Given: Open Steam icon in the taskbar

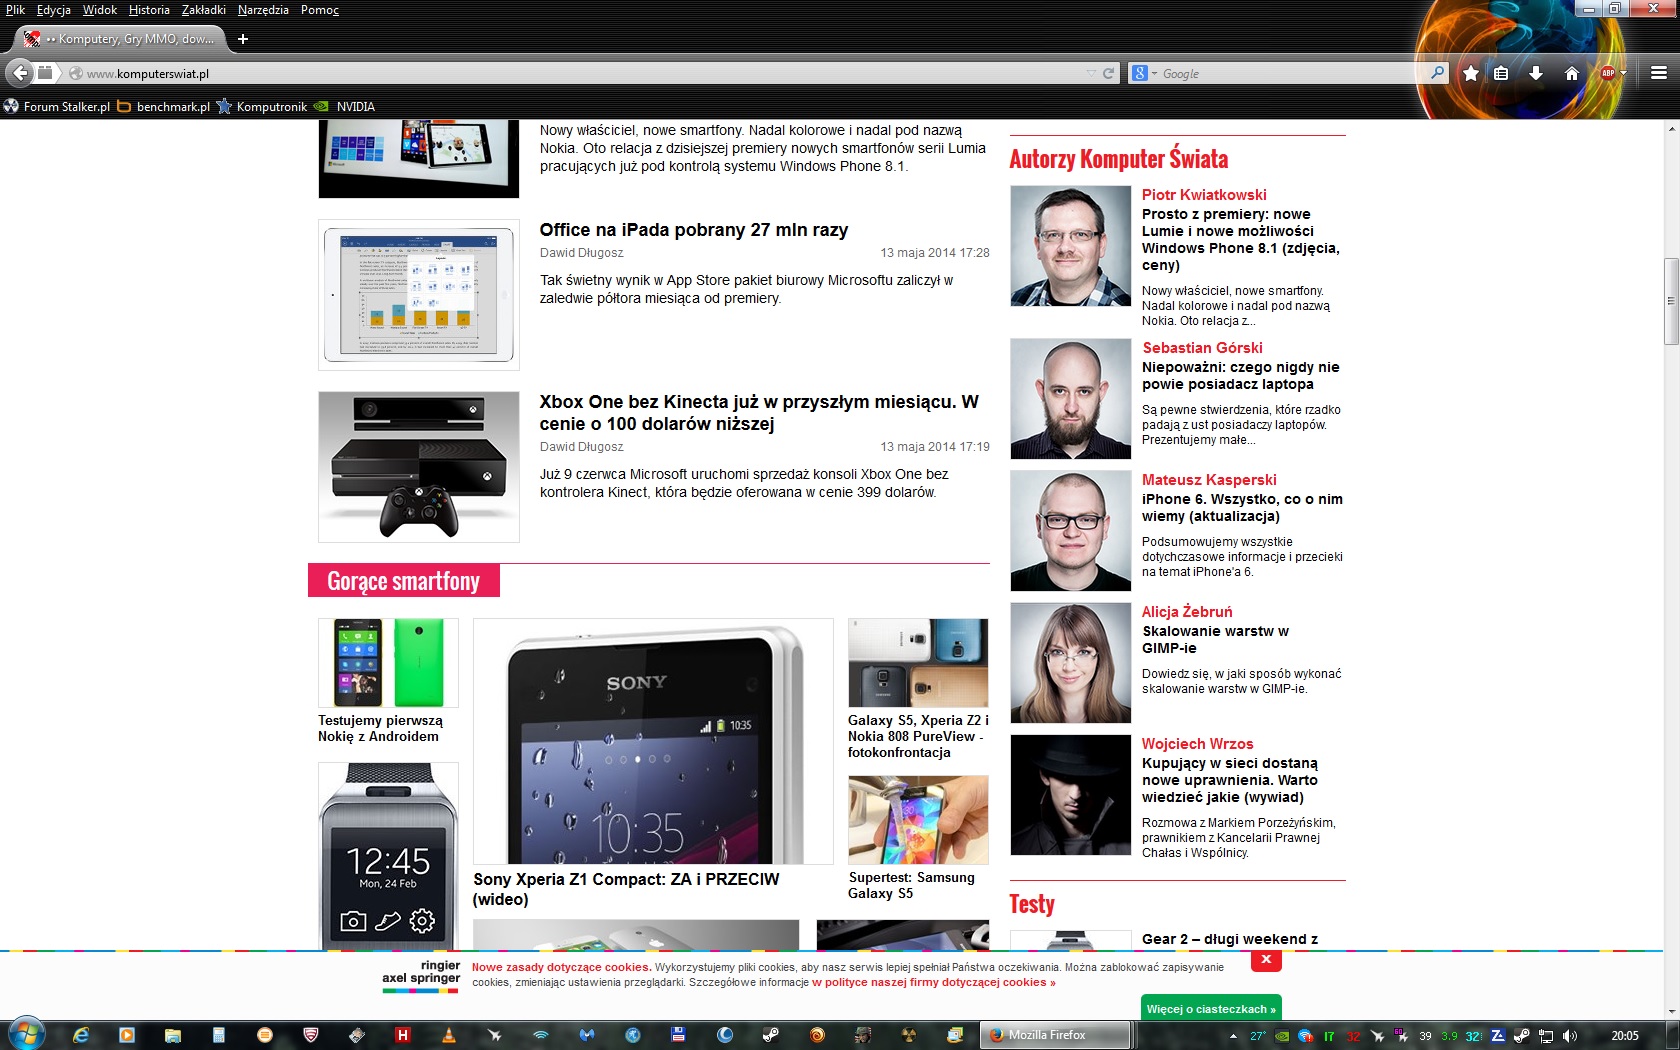Looking at the screenshot, I should pos(771,1035).
